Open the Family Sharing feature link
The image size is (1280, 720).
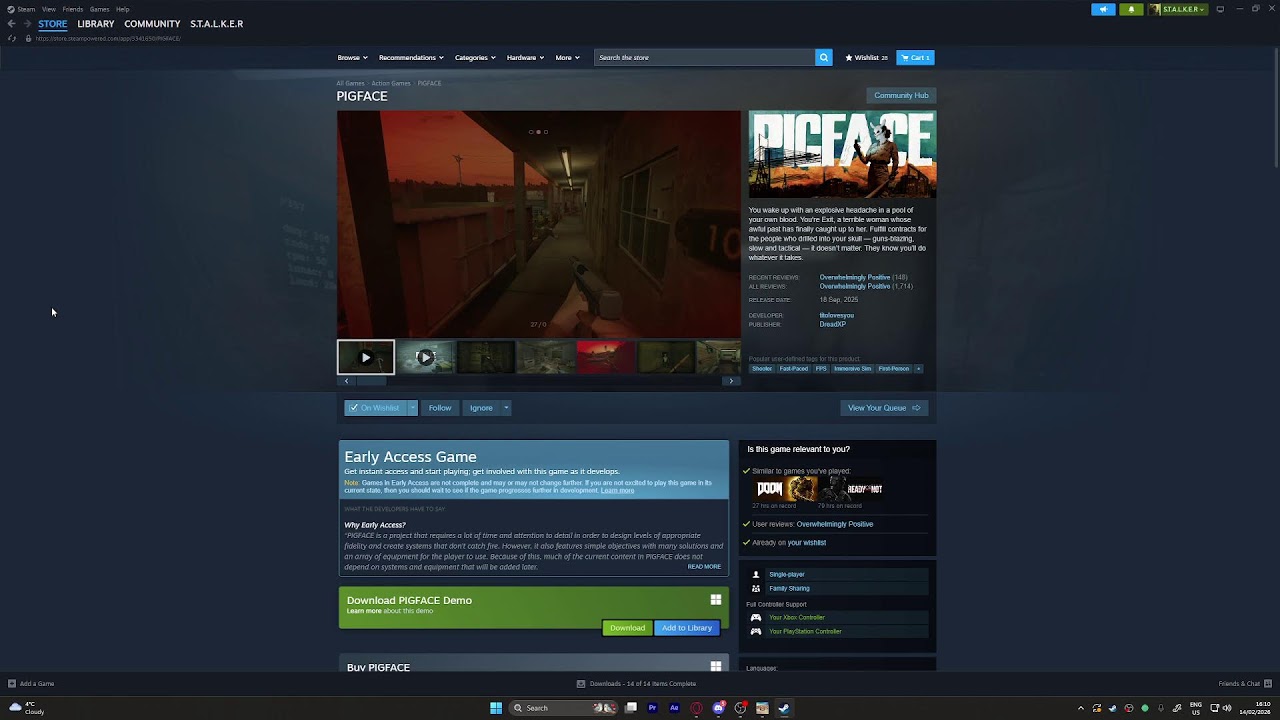[x=789, y=589]
